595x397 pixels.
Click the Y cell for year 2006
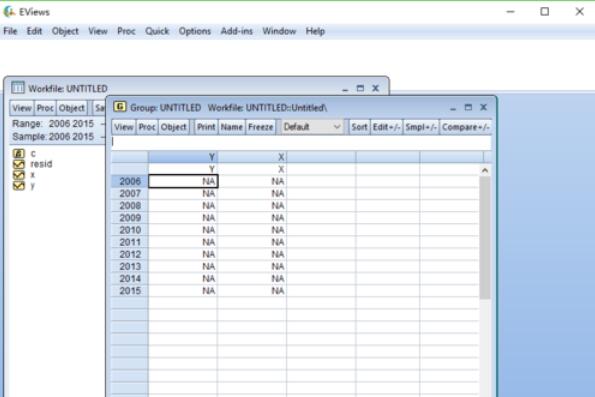pyautogui.click(x=183, y=181)
